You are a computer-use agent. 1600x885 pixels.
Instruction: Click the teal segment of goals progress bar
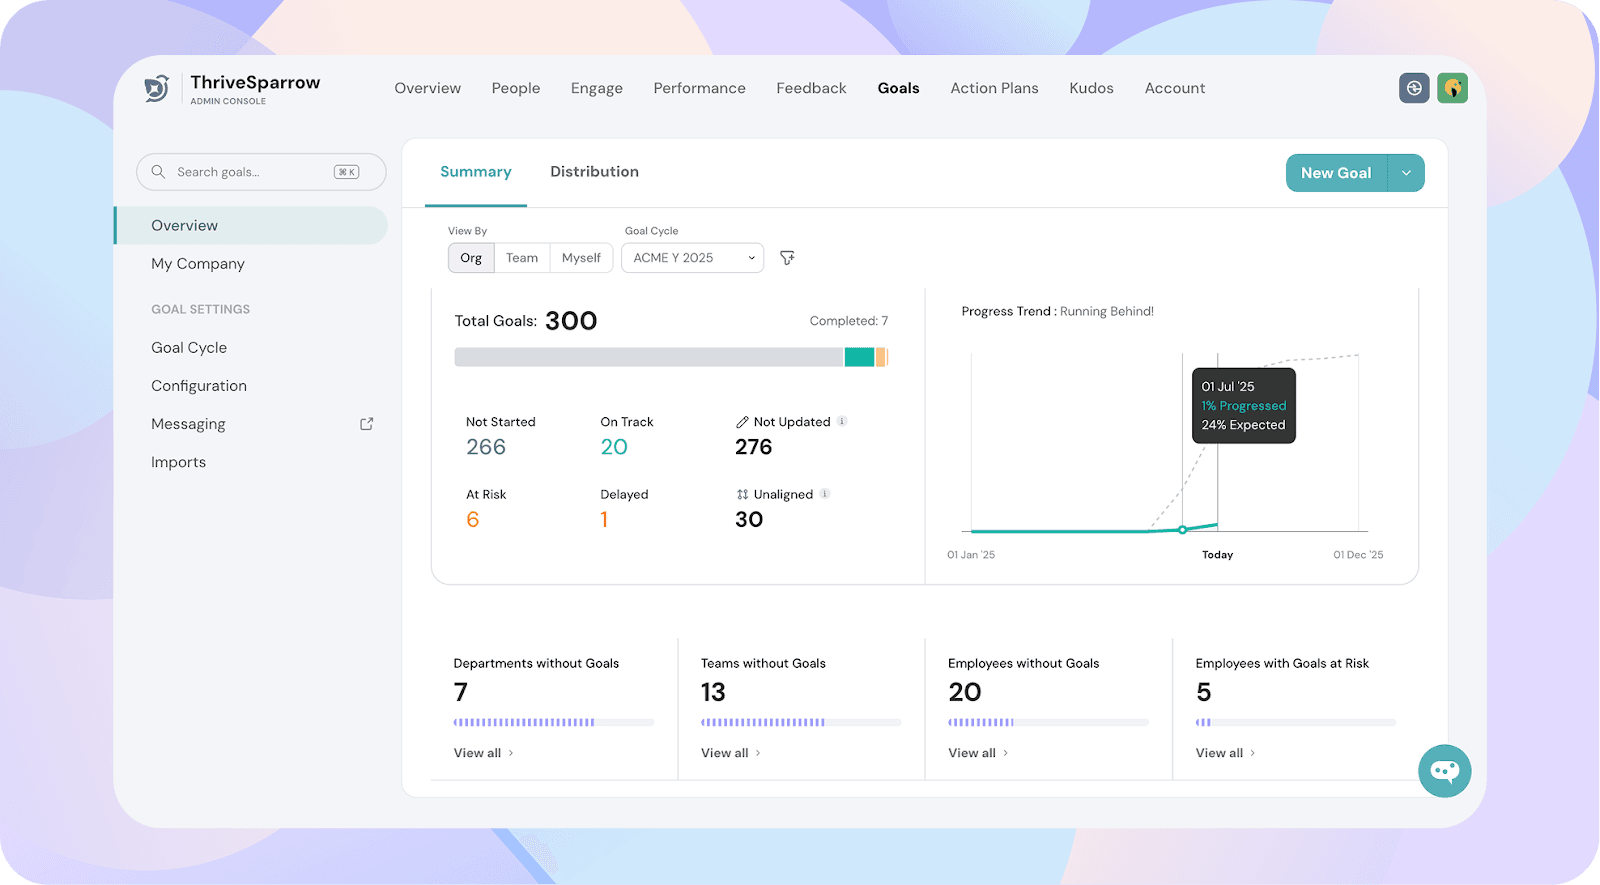[x=859, y=357]
